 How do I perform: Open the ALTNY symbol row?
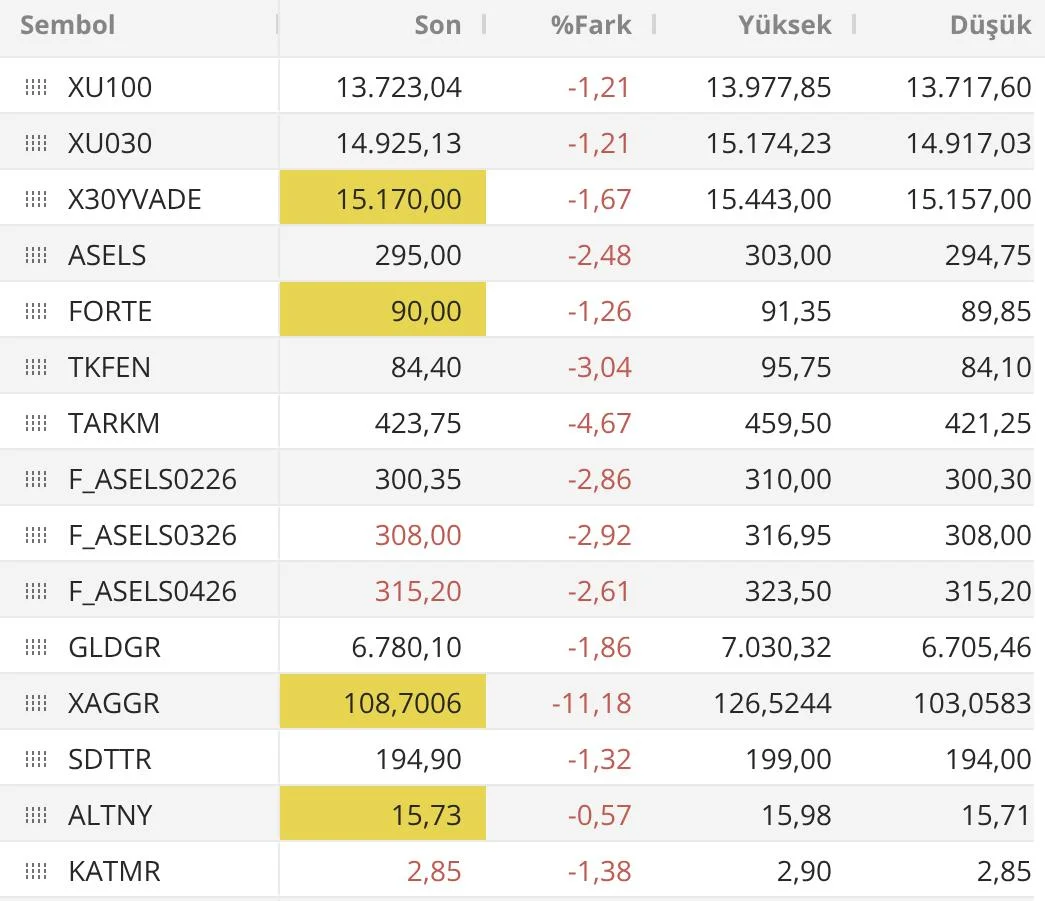pos(110,815)
